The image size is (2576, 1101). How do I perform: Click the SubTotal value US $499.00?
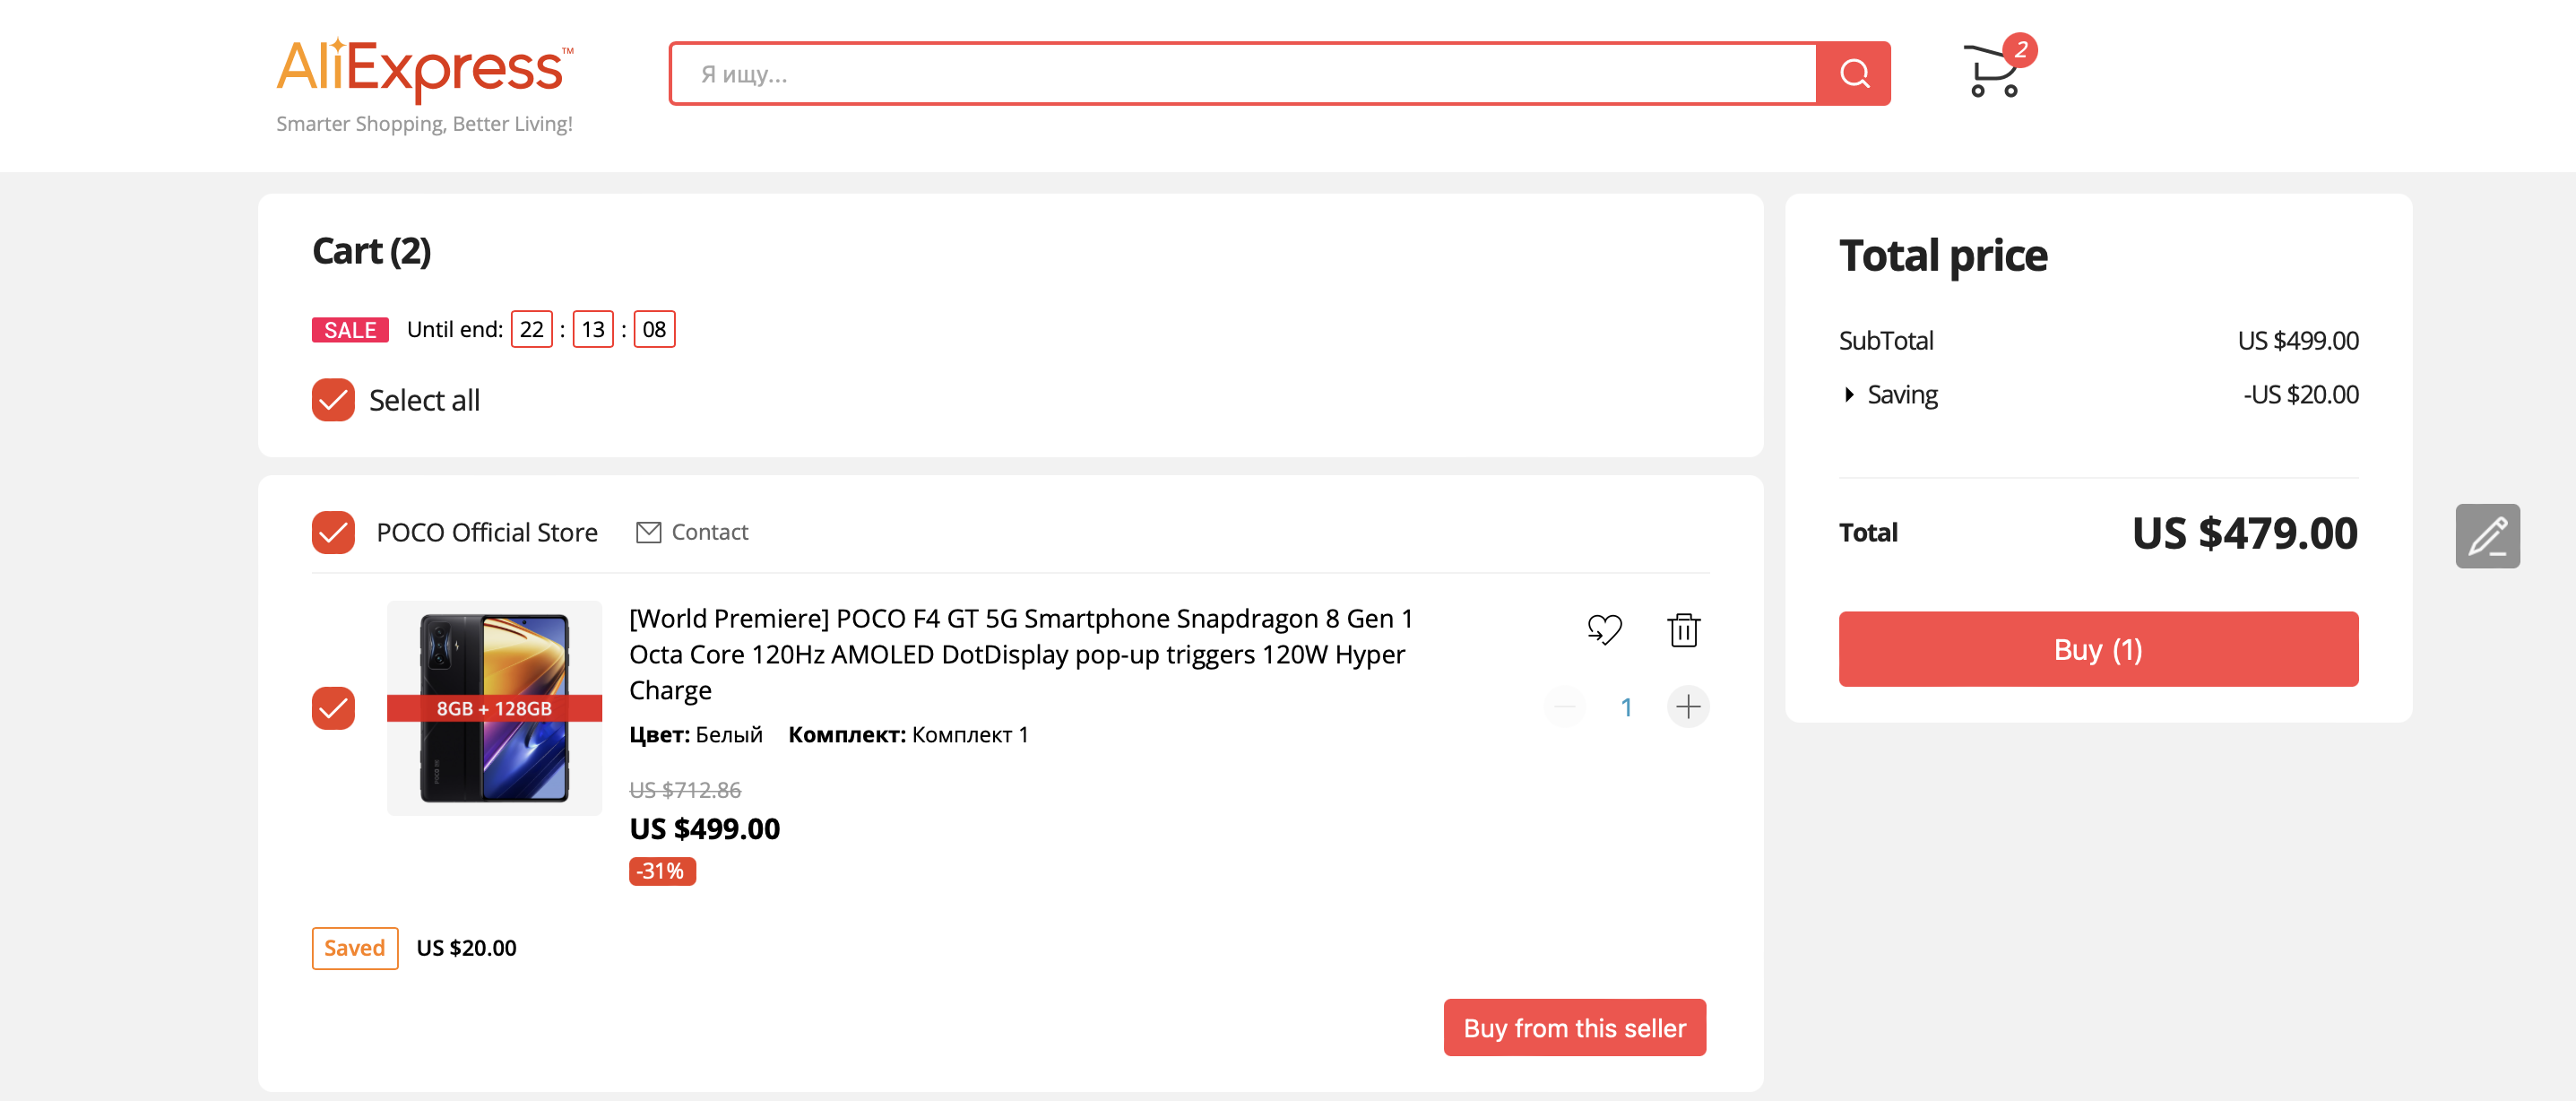[x=2297, y=341]
